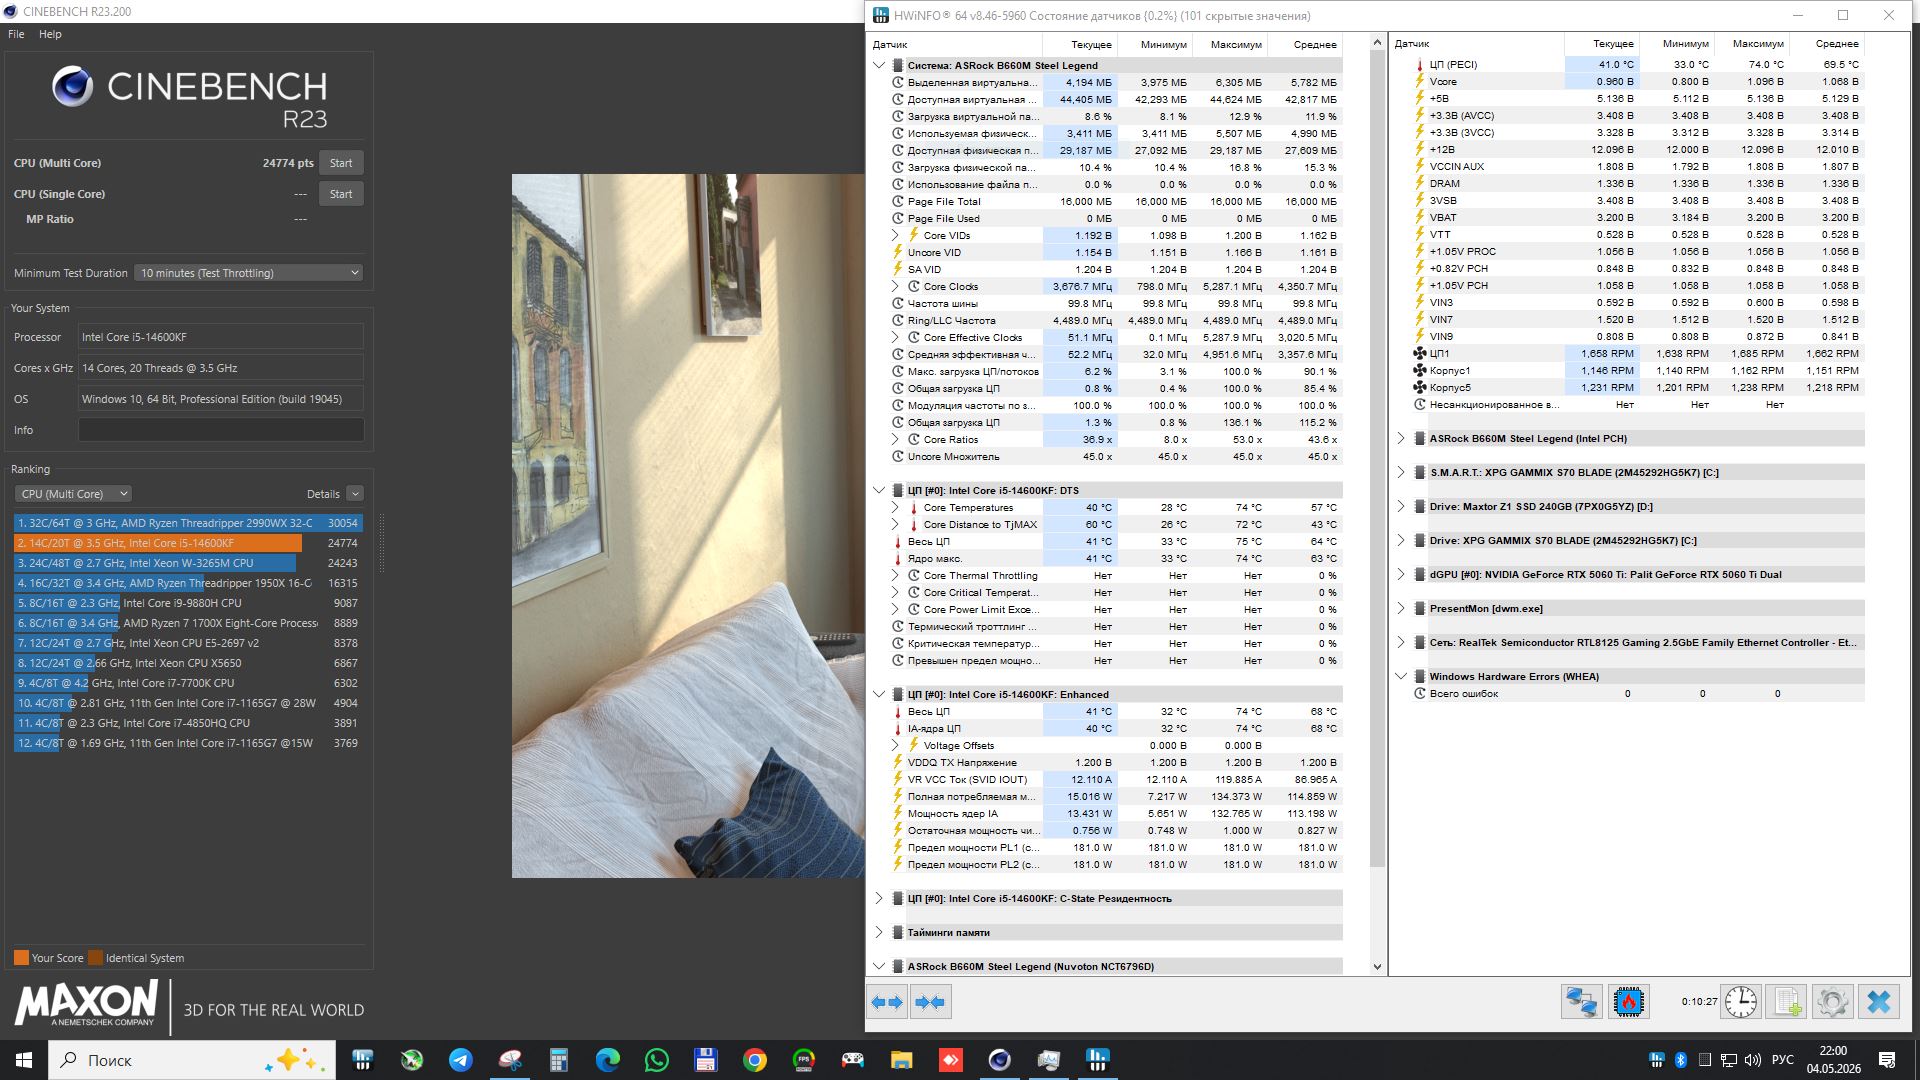Expand the Core Temperatures row
Image resolution: width=1920 pixels, height=1080 pixels.
point(896,508)
